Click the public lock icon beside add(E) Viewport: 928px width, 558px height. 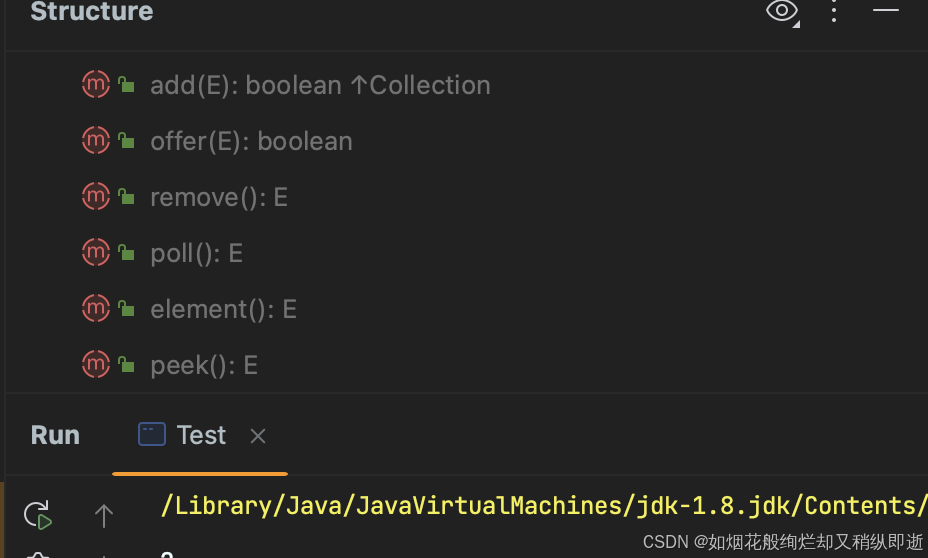[x=126, y=85]
